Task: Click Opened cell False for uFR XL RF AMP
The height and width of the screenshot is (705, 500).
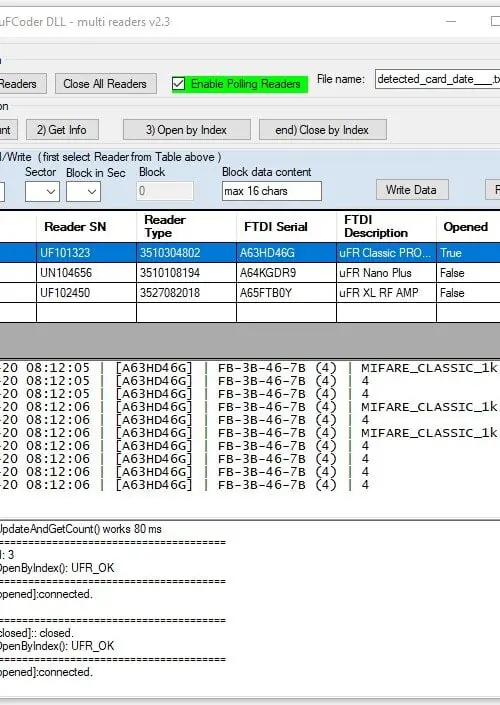Action: pos(468,293)
